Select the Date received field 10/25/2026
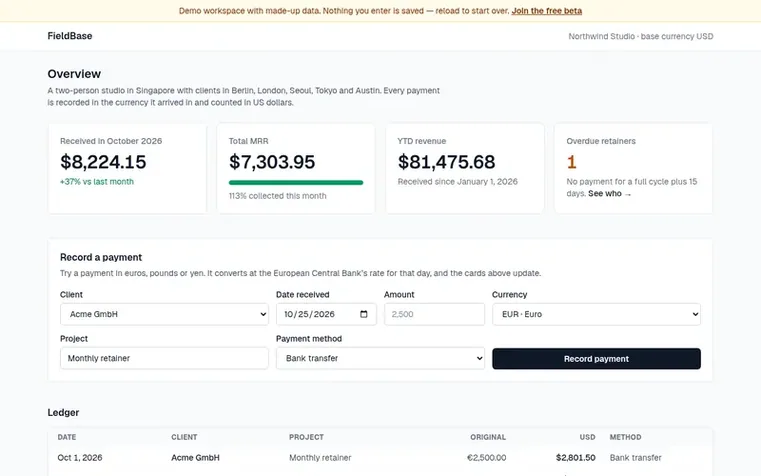The width and height of the screenshot is (761, 476). [326, 314]
